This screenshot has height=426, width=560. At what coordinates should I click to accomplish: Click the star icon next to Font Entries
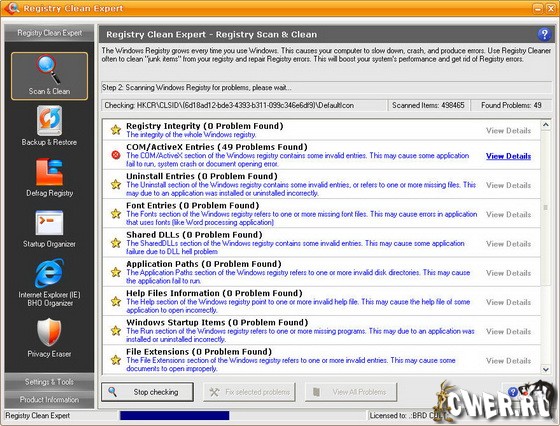pyautogui.click(x=116, y=214)
